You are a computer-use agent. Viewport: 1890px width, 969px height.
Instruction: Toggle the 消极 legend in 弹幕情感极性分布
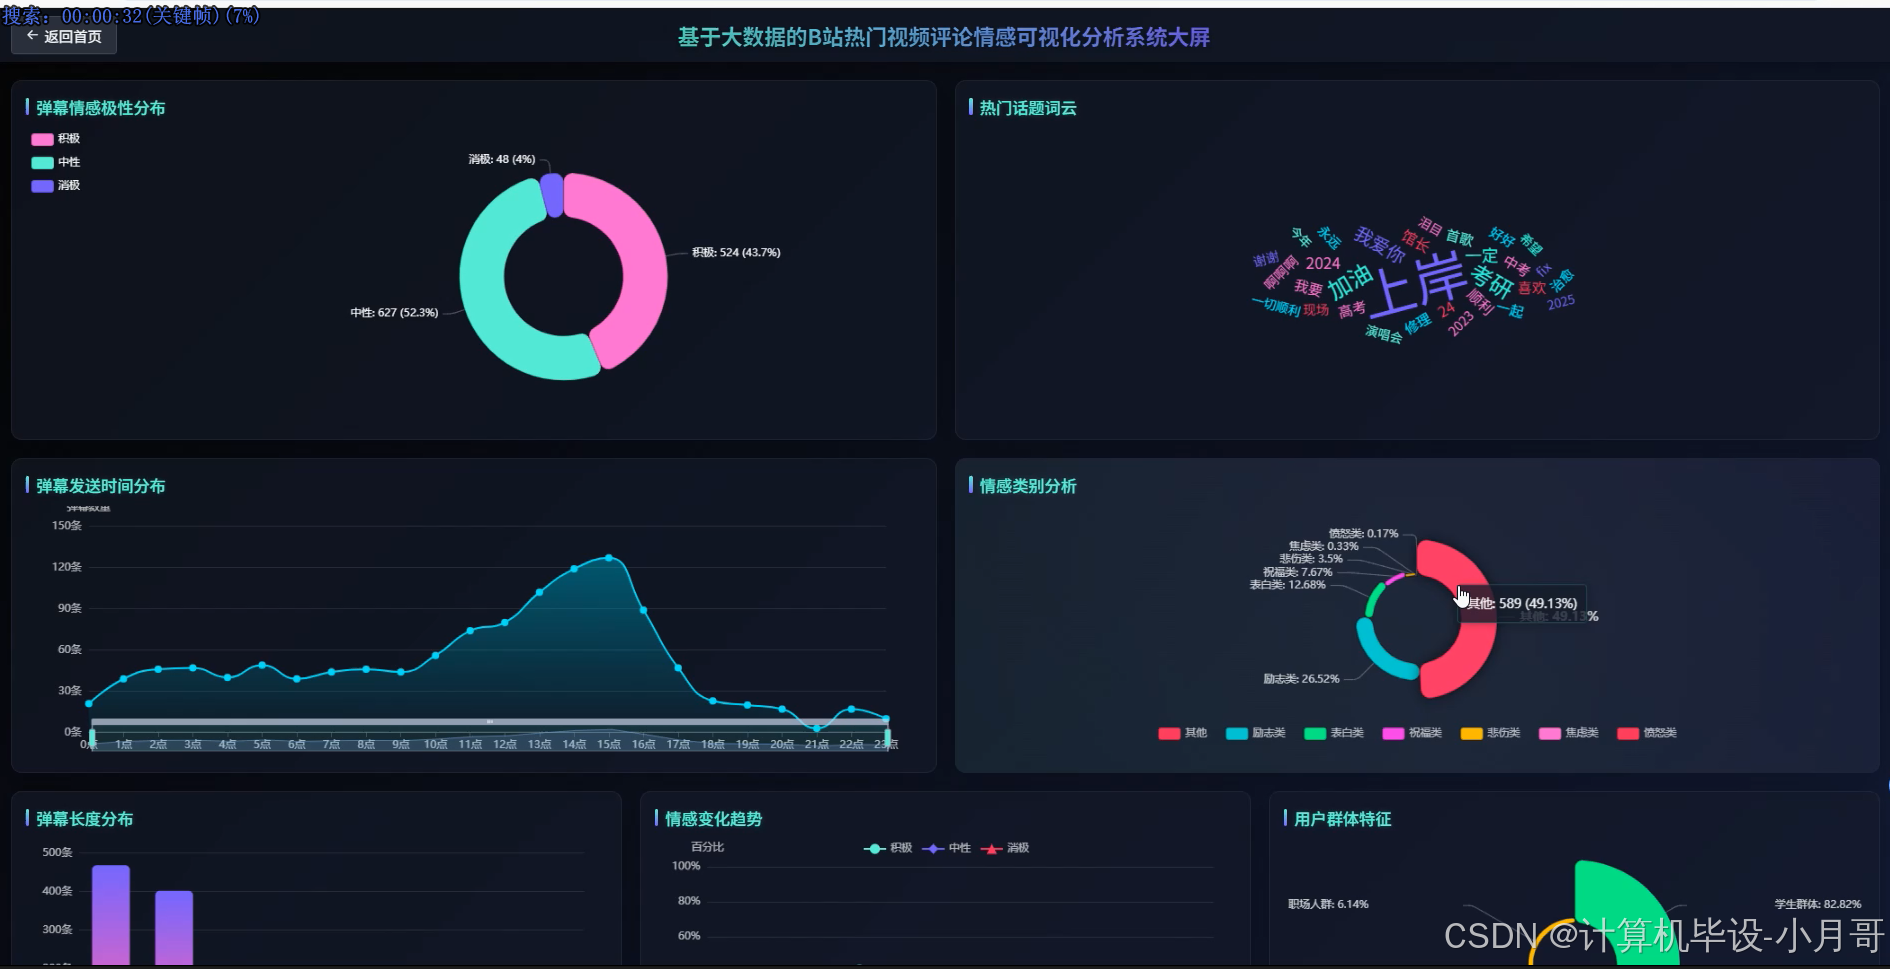pyautogui.click(x=56, y=185)
